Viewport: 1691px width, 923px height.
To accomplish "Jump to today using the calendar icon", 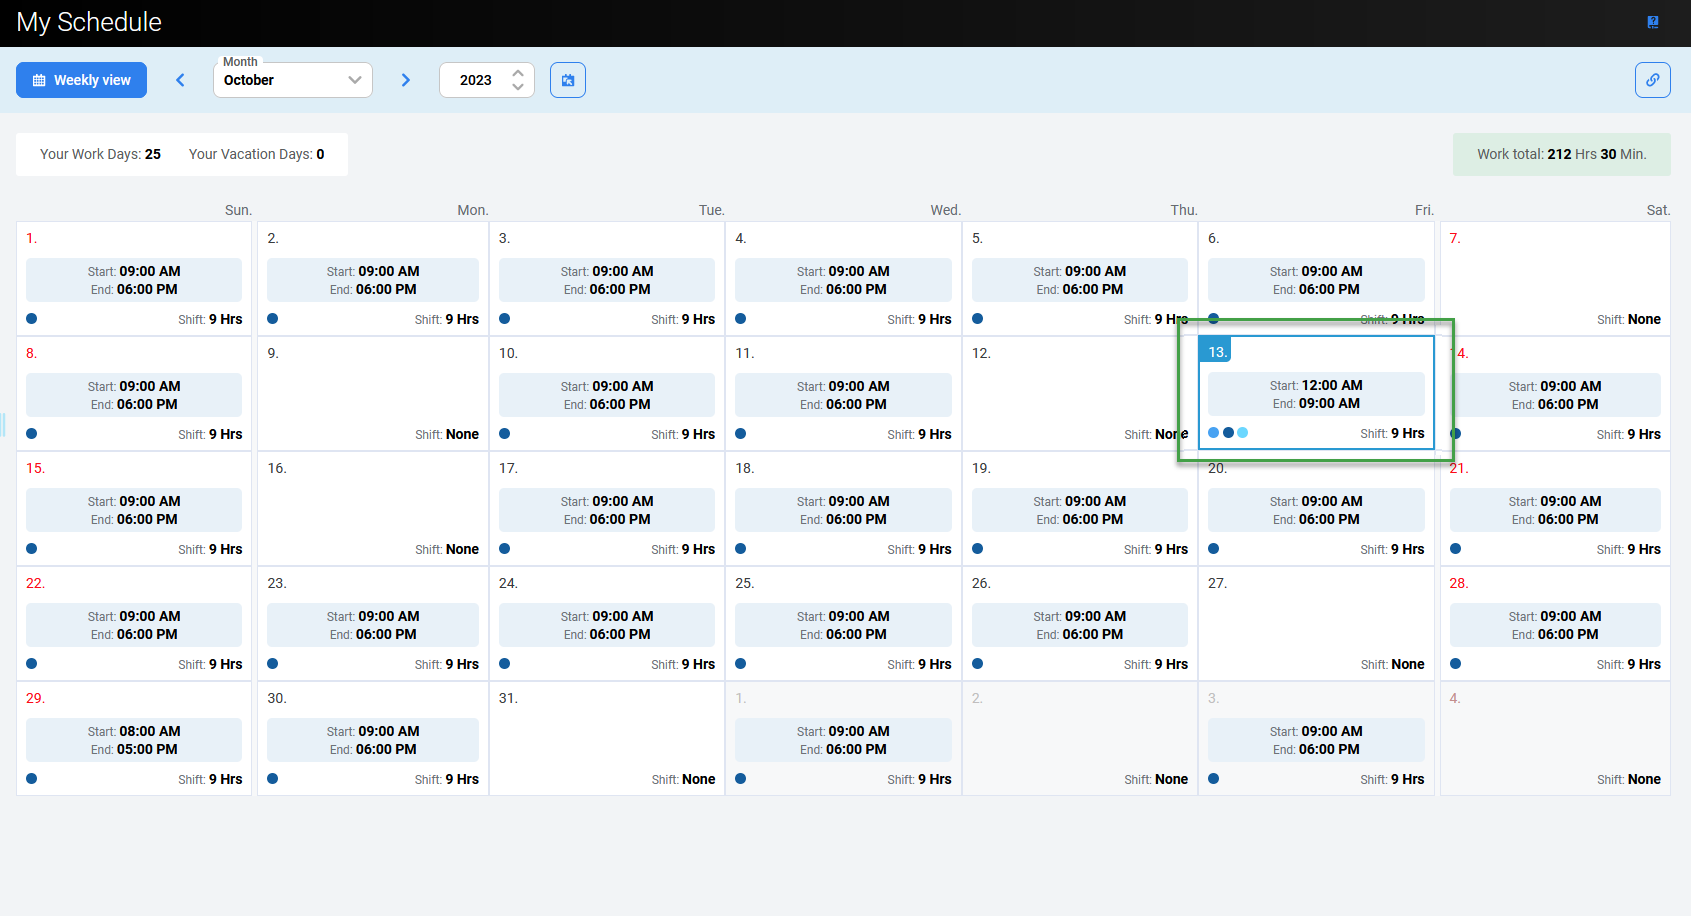I will pos(567,80).
